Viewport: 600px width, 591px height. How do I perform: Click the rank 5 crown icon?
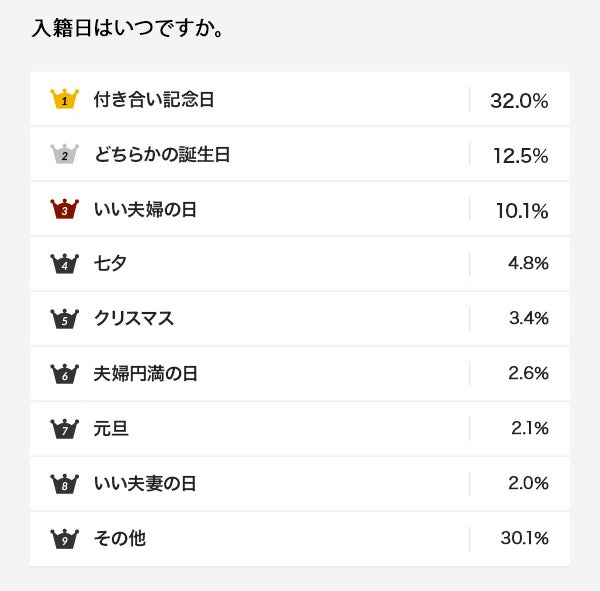pyautogui.click(x=64, y=319)
